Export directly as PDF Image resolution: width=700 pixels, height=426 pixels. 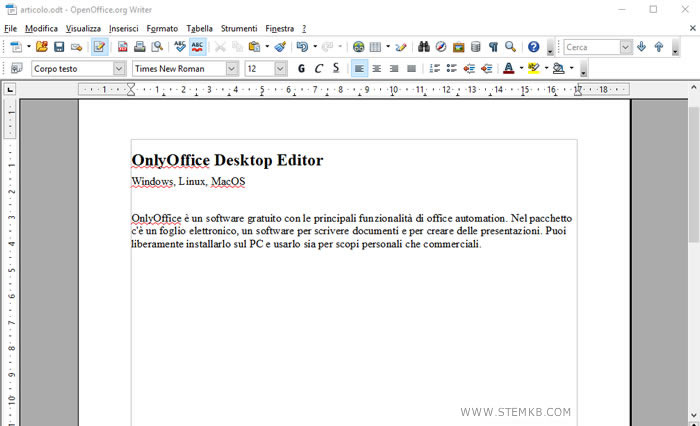(x=122, y=47)
